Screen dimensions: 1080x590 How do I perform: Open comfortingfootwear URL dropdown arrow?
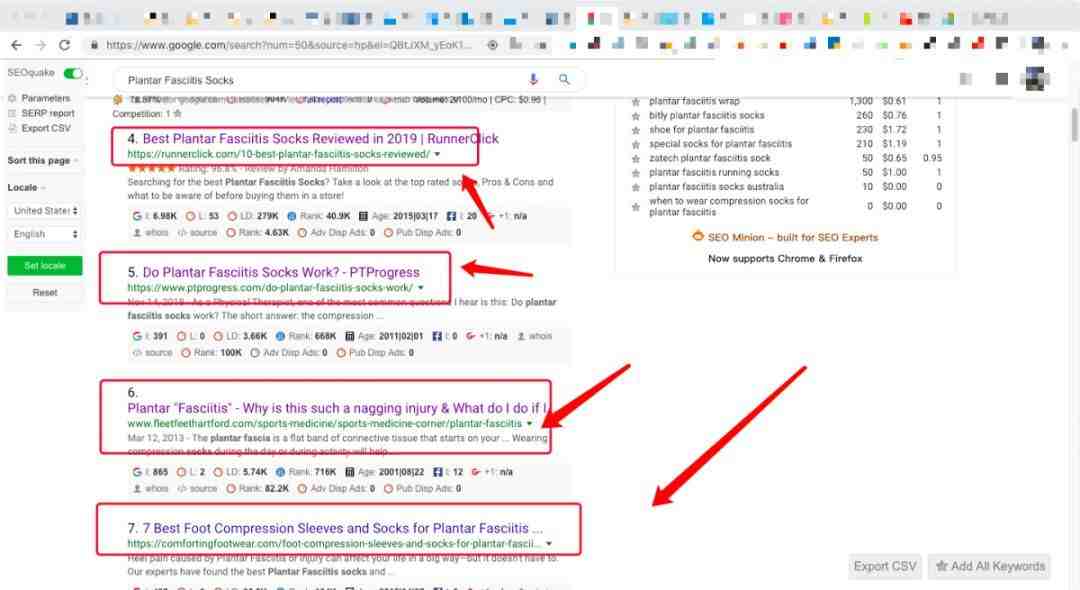[548, 544]
